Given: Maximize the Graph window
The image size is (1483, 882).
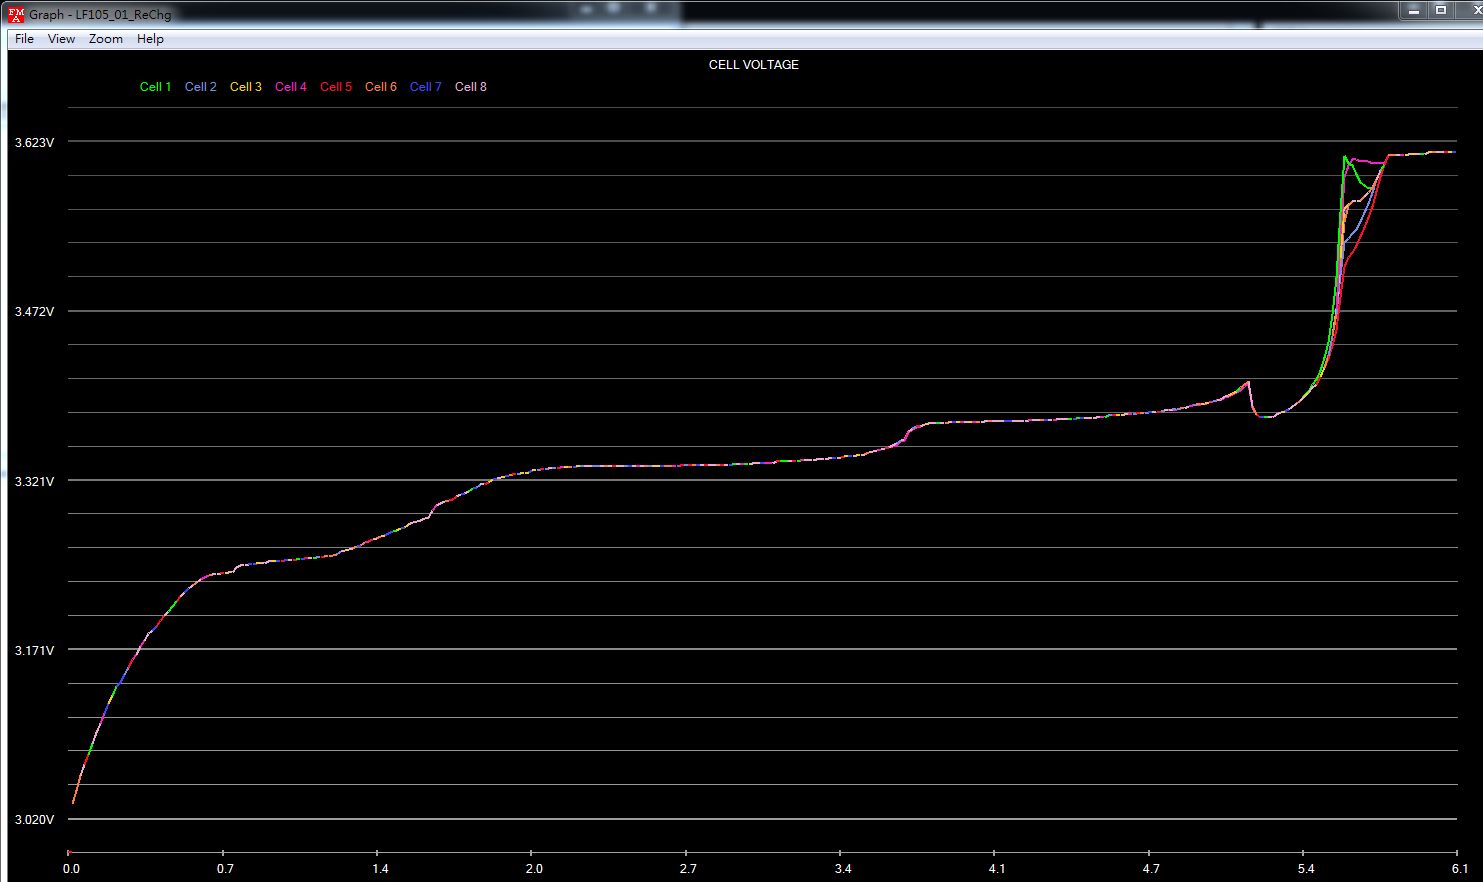Looking at the screenshot, I should (1441, 9).
